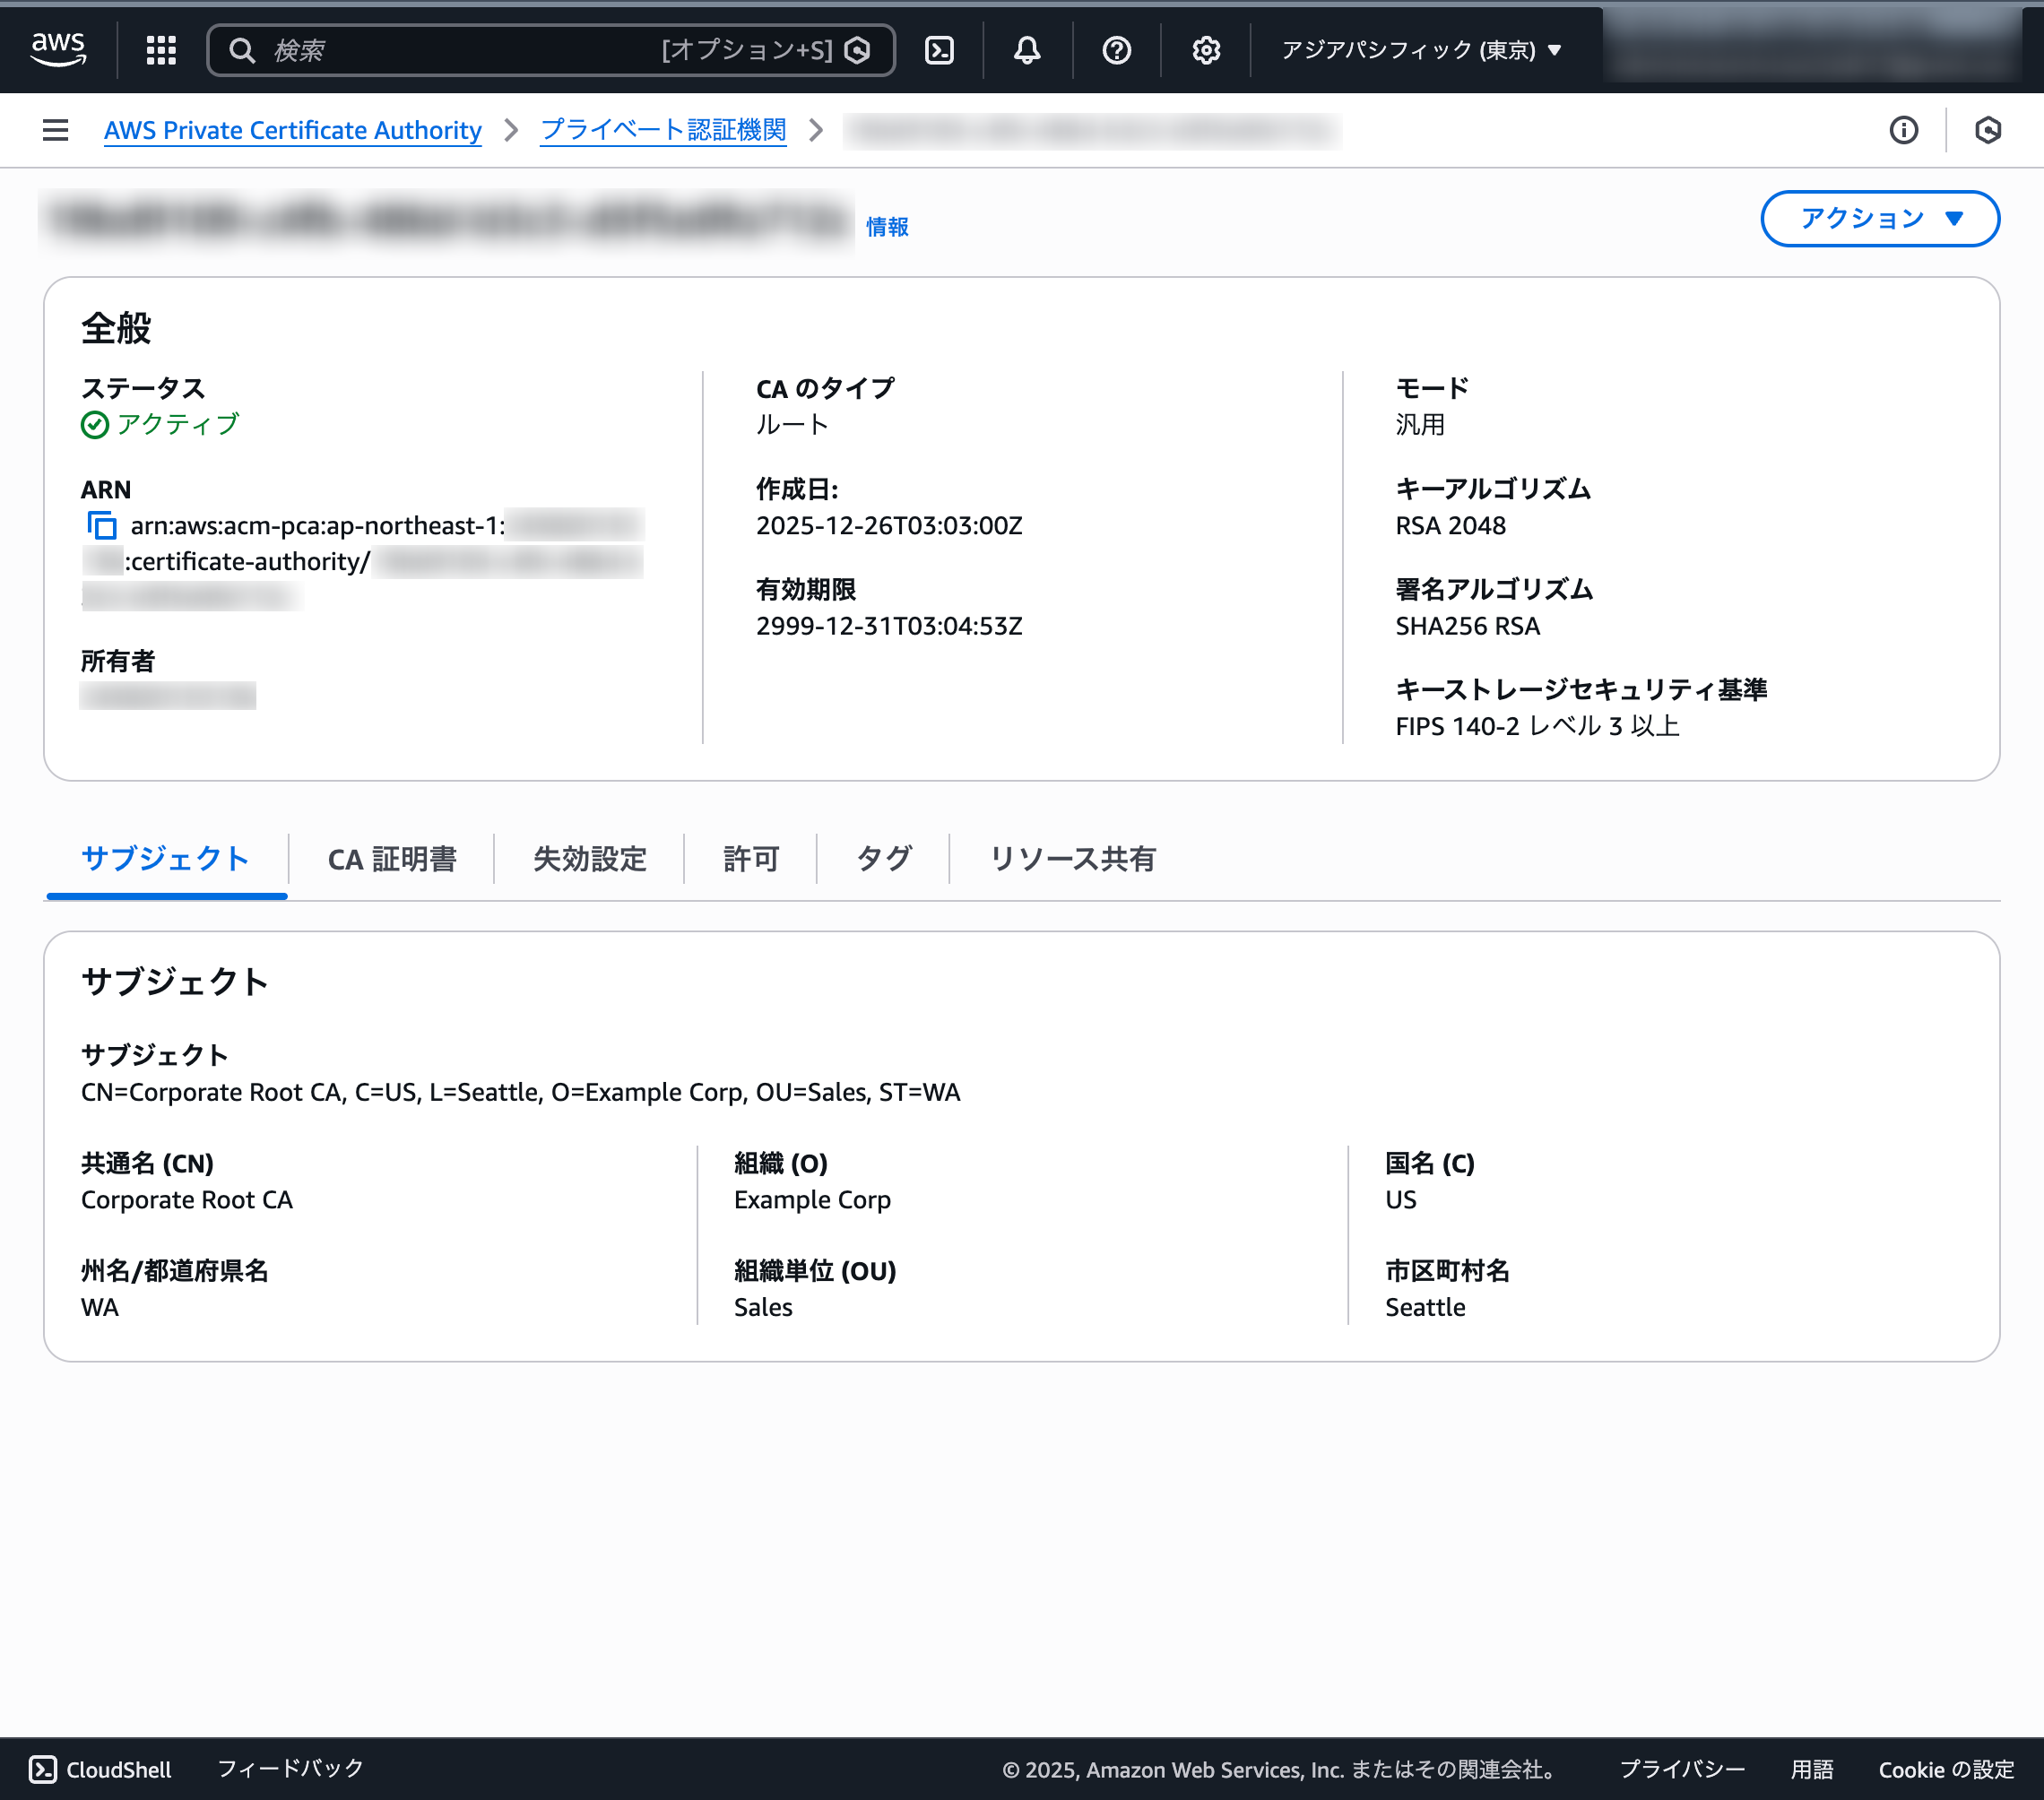Open the notifications bell icon
This screenshot has height=1800, width=2044.
1028,49
